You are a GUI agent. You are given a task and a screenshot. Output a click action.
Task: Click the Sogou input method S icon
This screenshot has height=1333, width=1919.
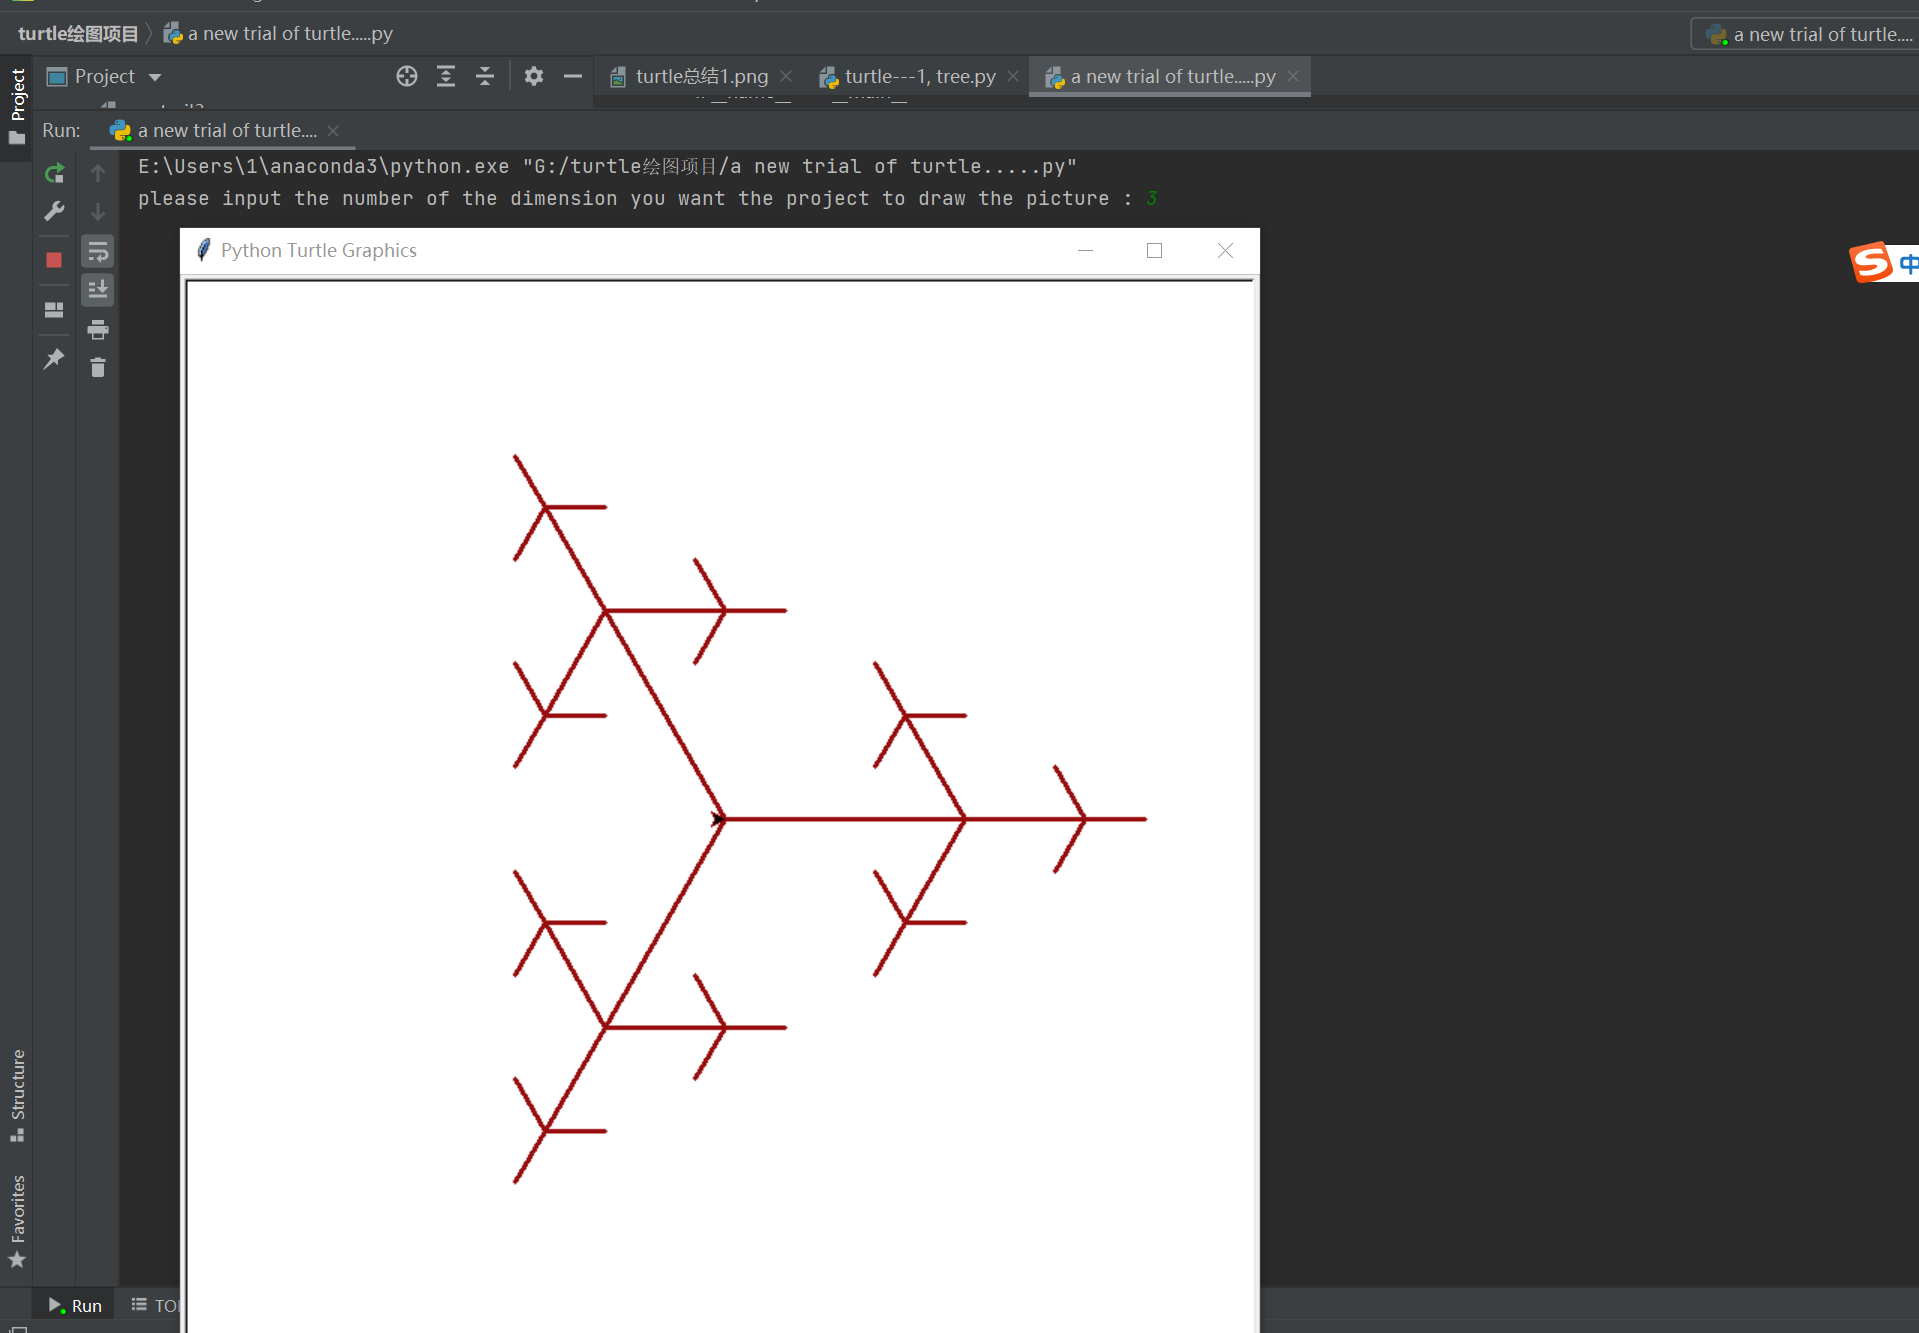(1871, 263)
